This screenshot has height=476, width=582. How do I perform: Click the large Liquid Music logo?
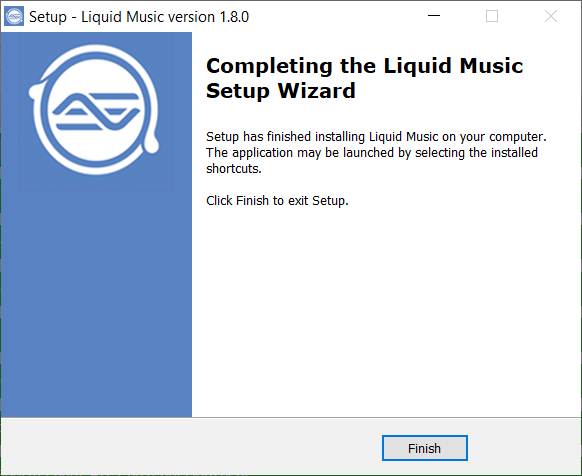point(94,110)
